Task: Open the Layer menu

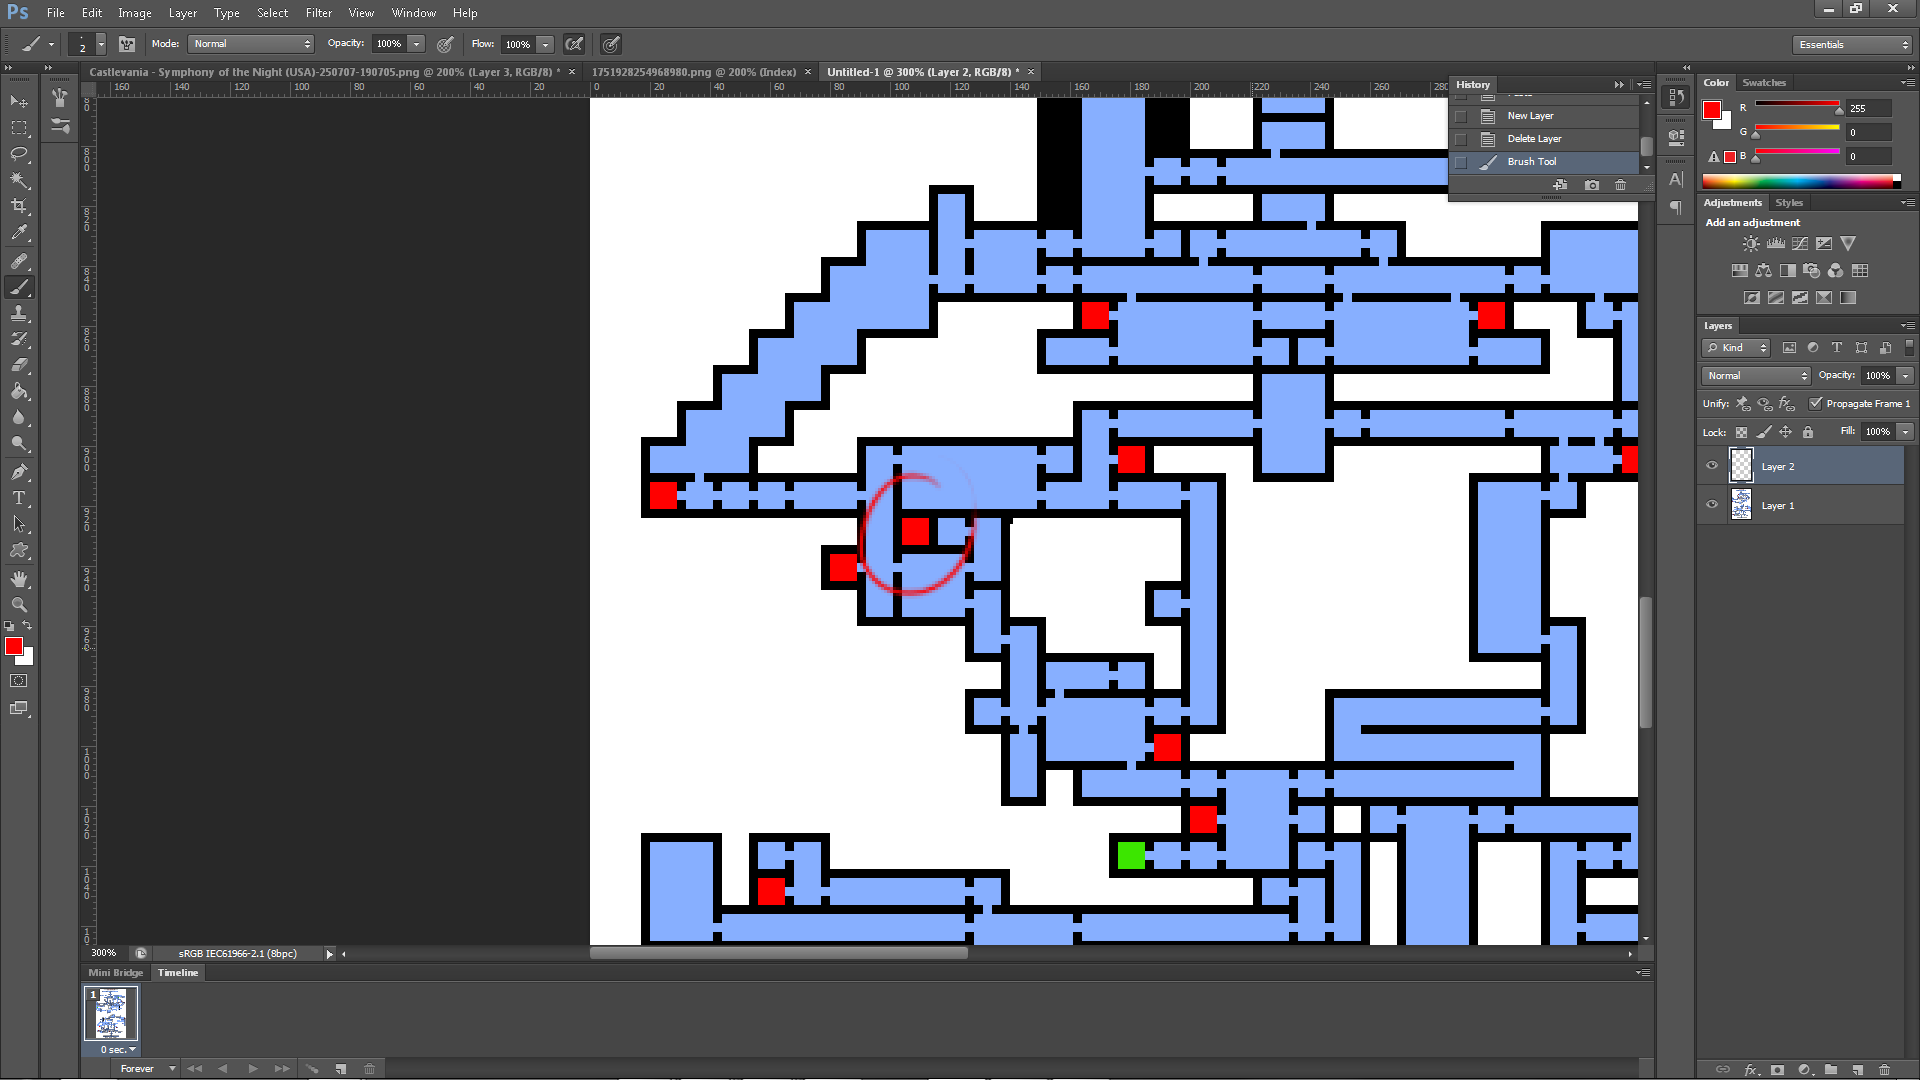Action: pos(183,13)
